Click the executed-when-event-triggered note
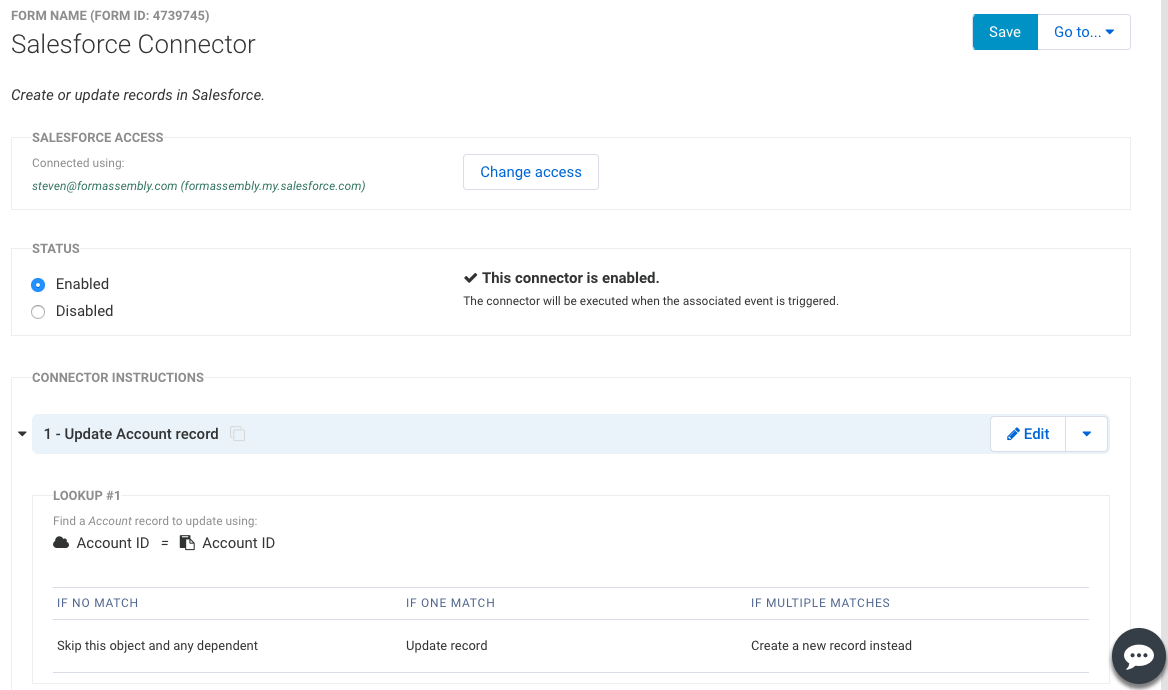Image resolution: width=1168 pixels, height=690 pixels. pyautogui.click(x=651, y=301)
